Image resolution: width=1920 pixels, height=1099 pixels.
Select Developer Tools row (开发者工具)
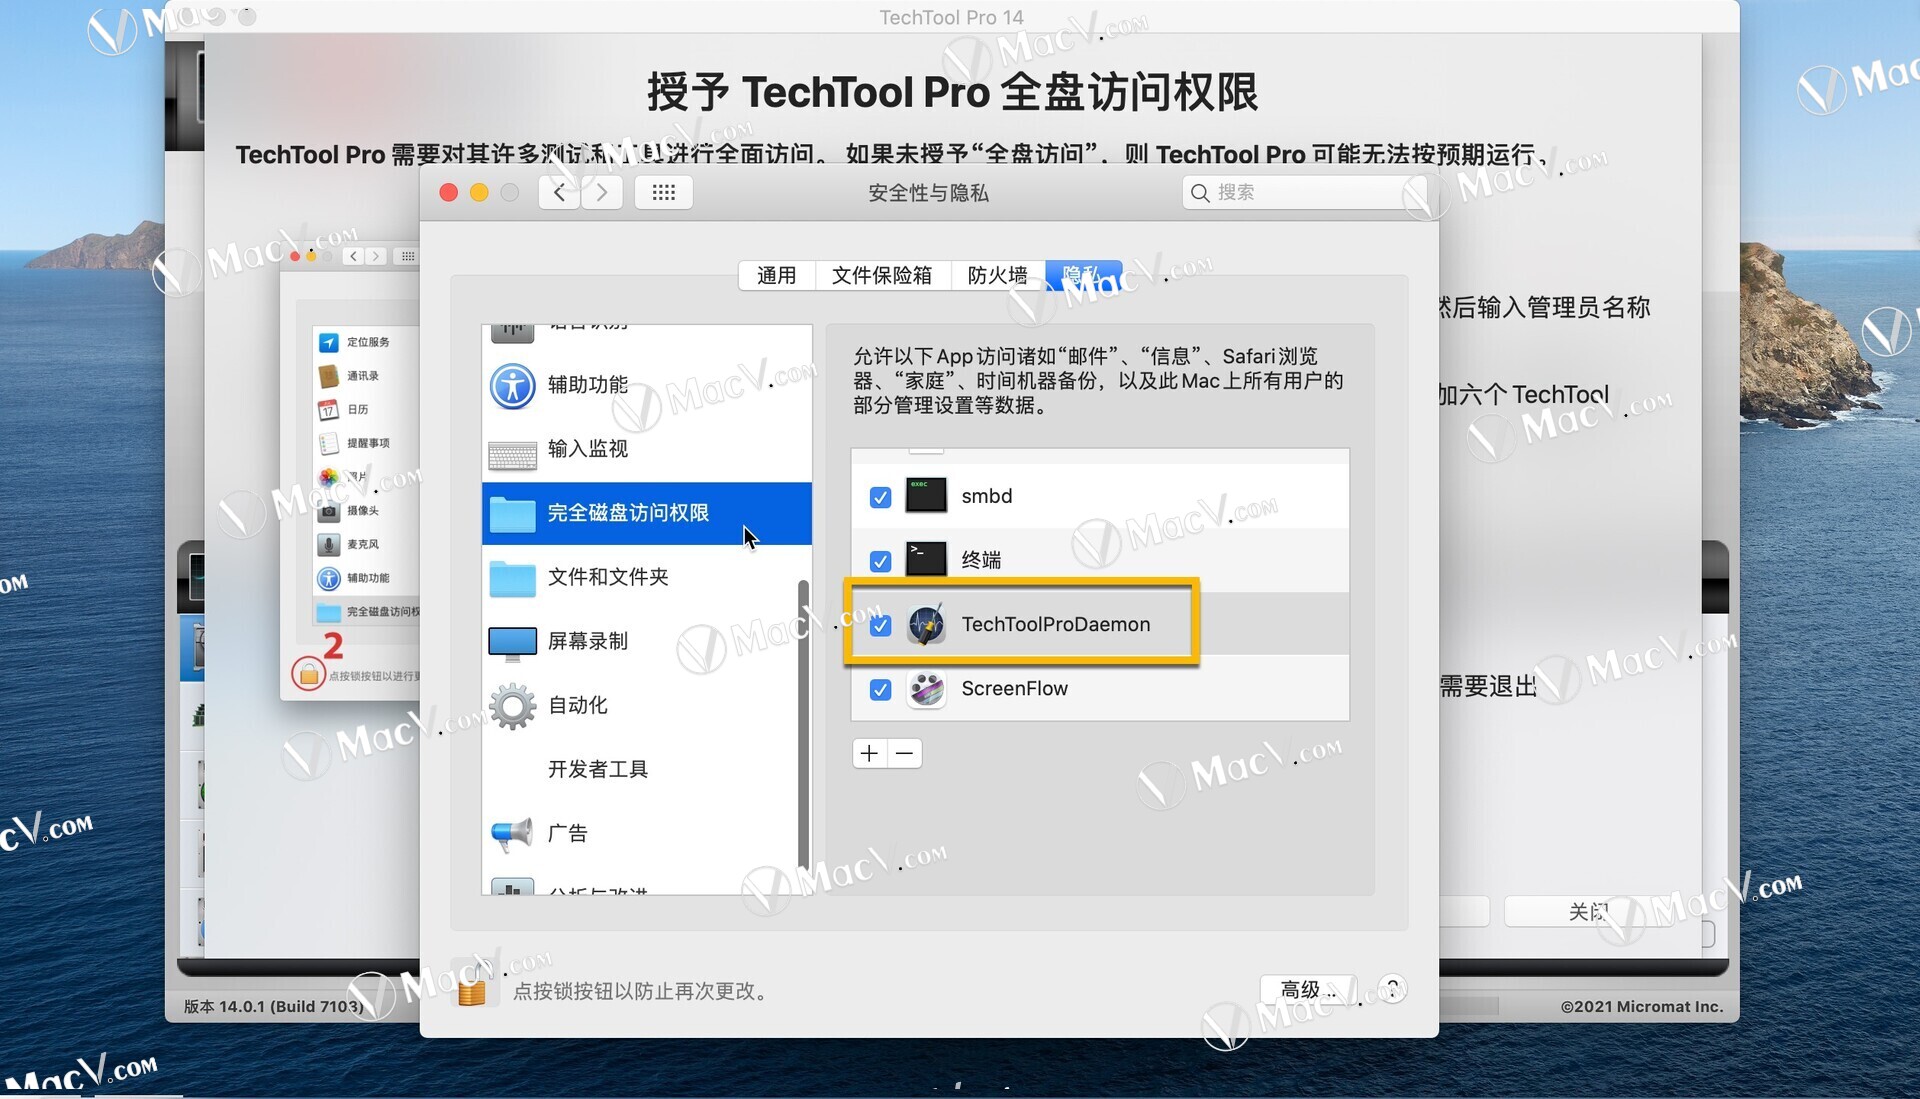tap(646, 769)
